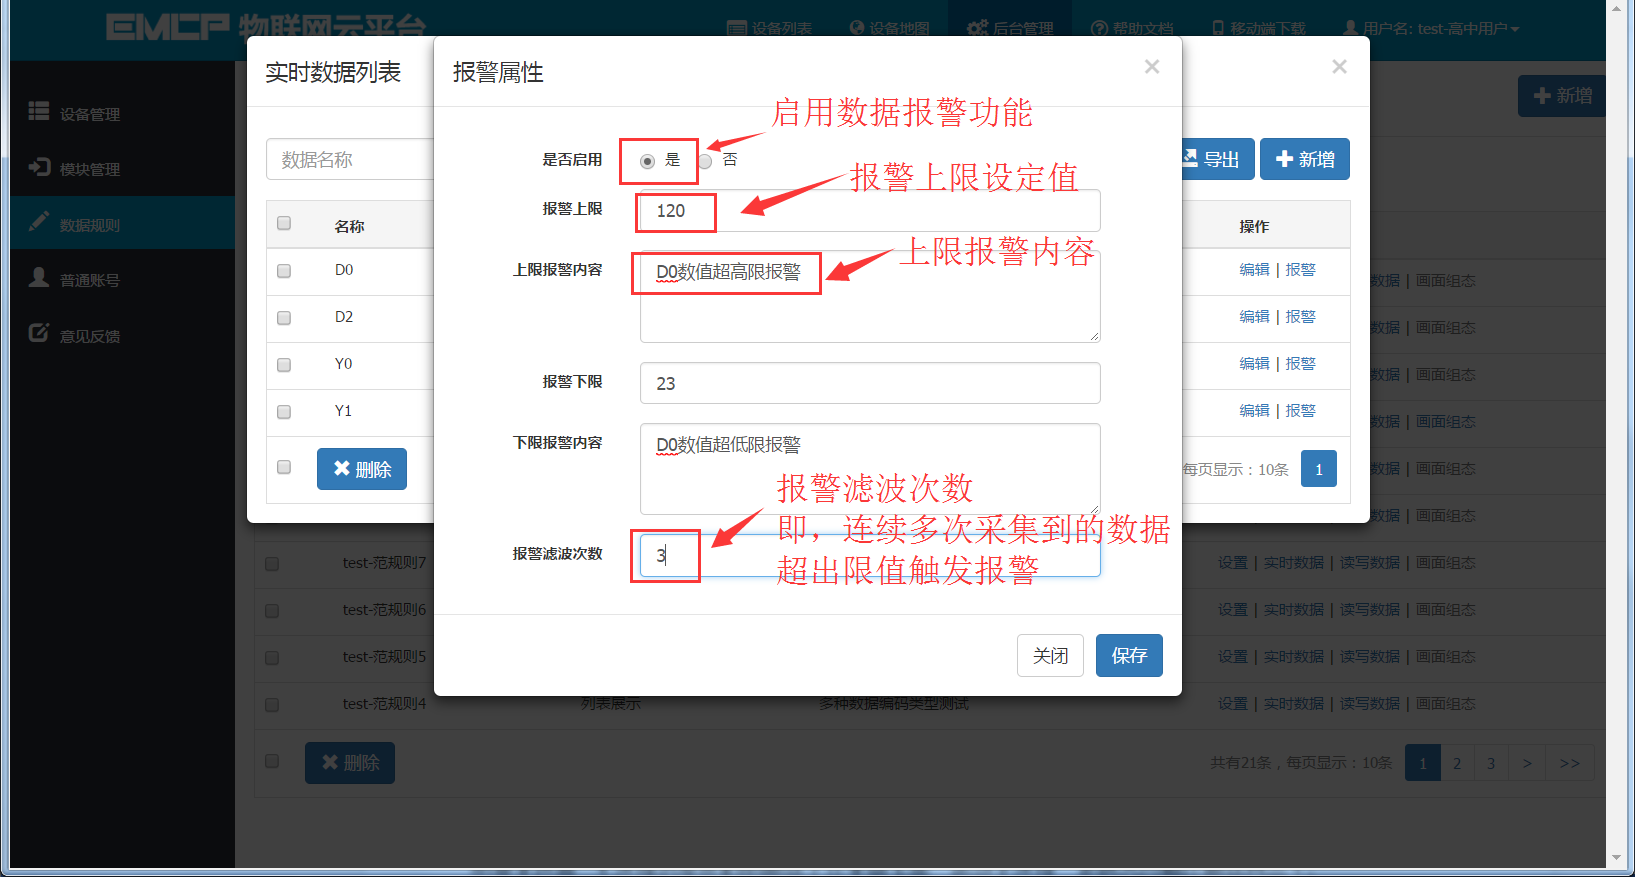The height and width of the screenshot is (877, 1635).
Task: Close the 实时数据列表 panel with the X icon
Action: pos(1339,67)
